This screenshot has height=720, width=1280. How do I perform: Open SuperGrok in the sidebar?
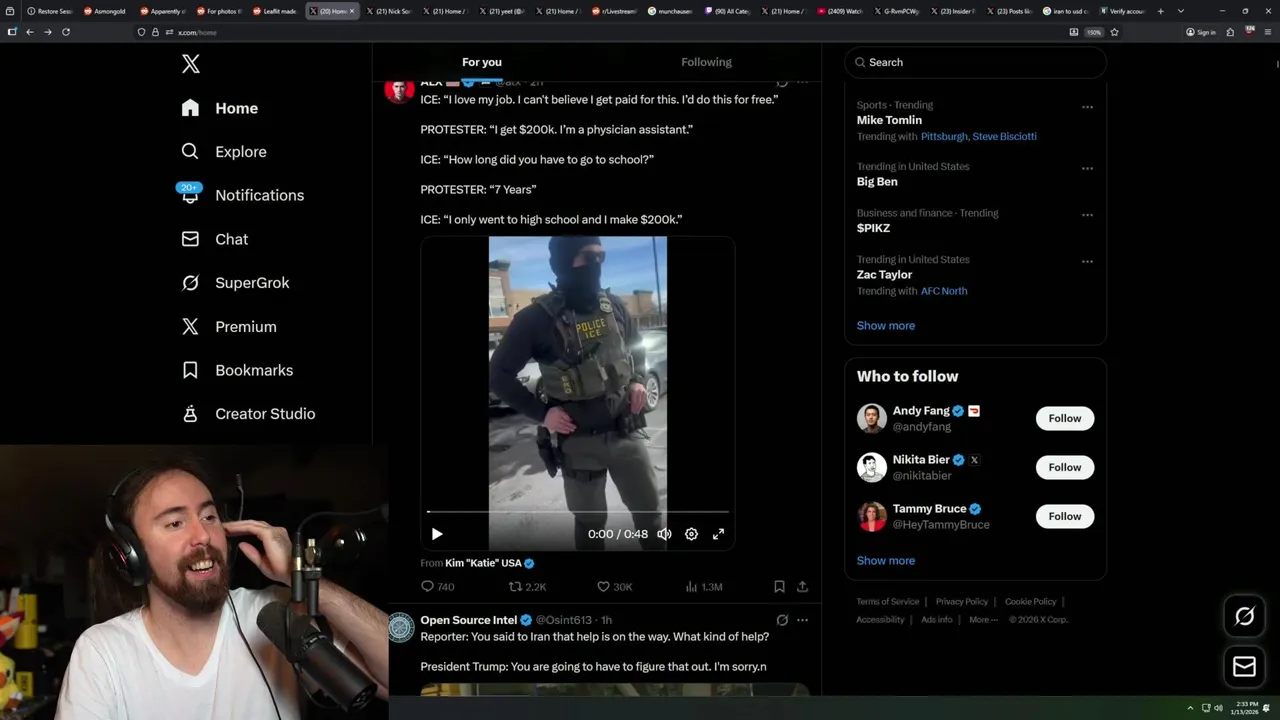coord(235,283)
